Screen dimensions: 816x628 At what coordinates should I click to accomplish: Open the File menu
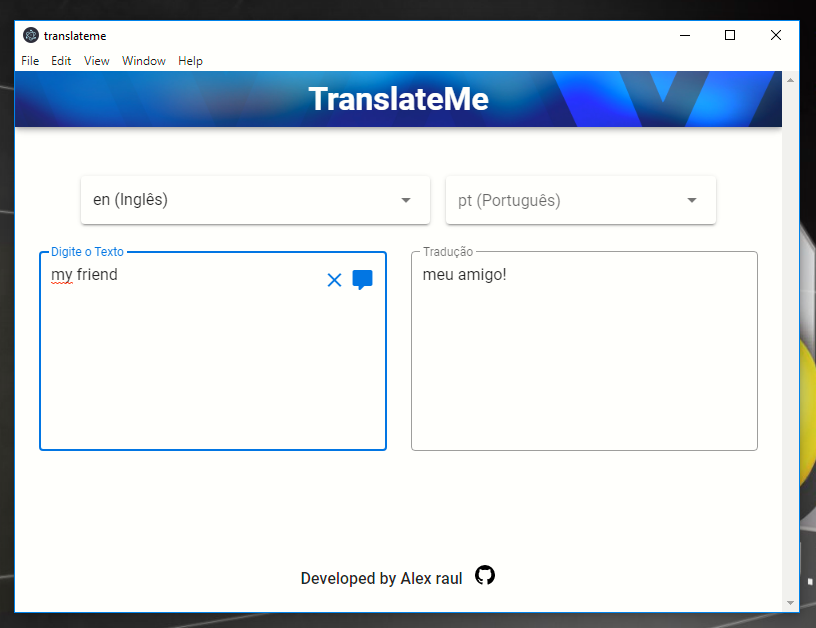(30, 61)
